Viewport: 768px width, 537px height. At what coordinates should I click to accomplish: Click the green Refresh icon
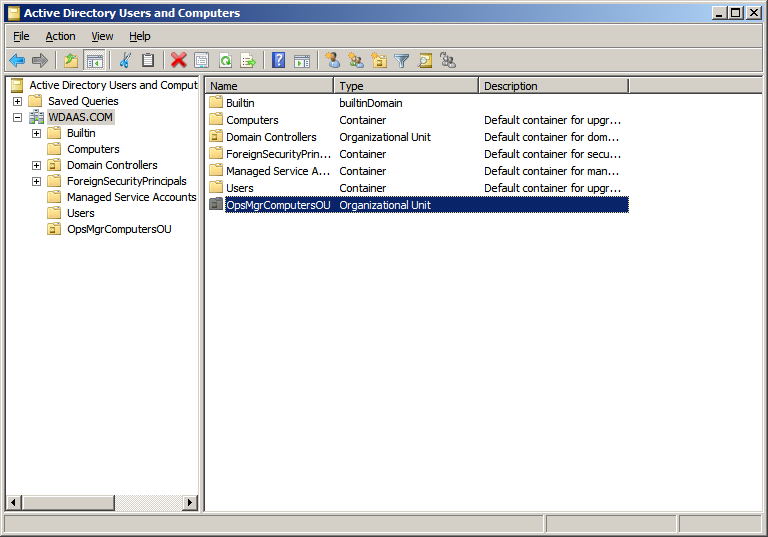point(225,61)
